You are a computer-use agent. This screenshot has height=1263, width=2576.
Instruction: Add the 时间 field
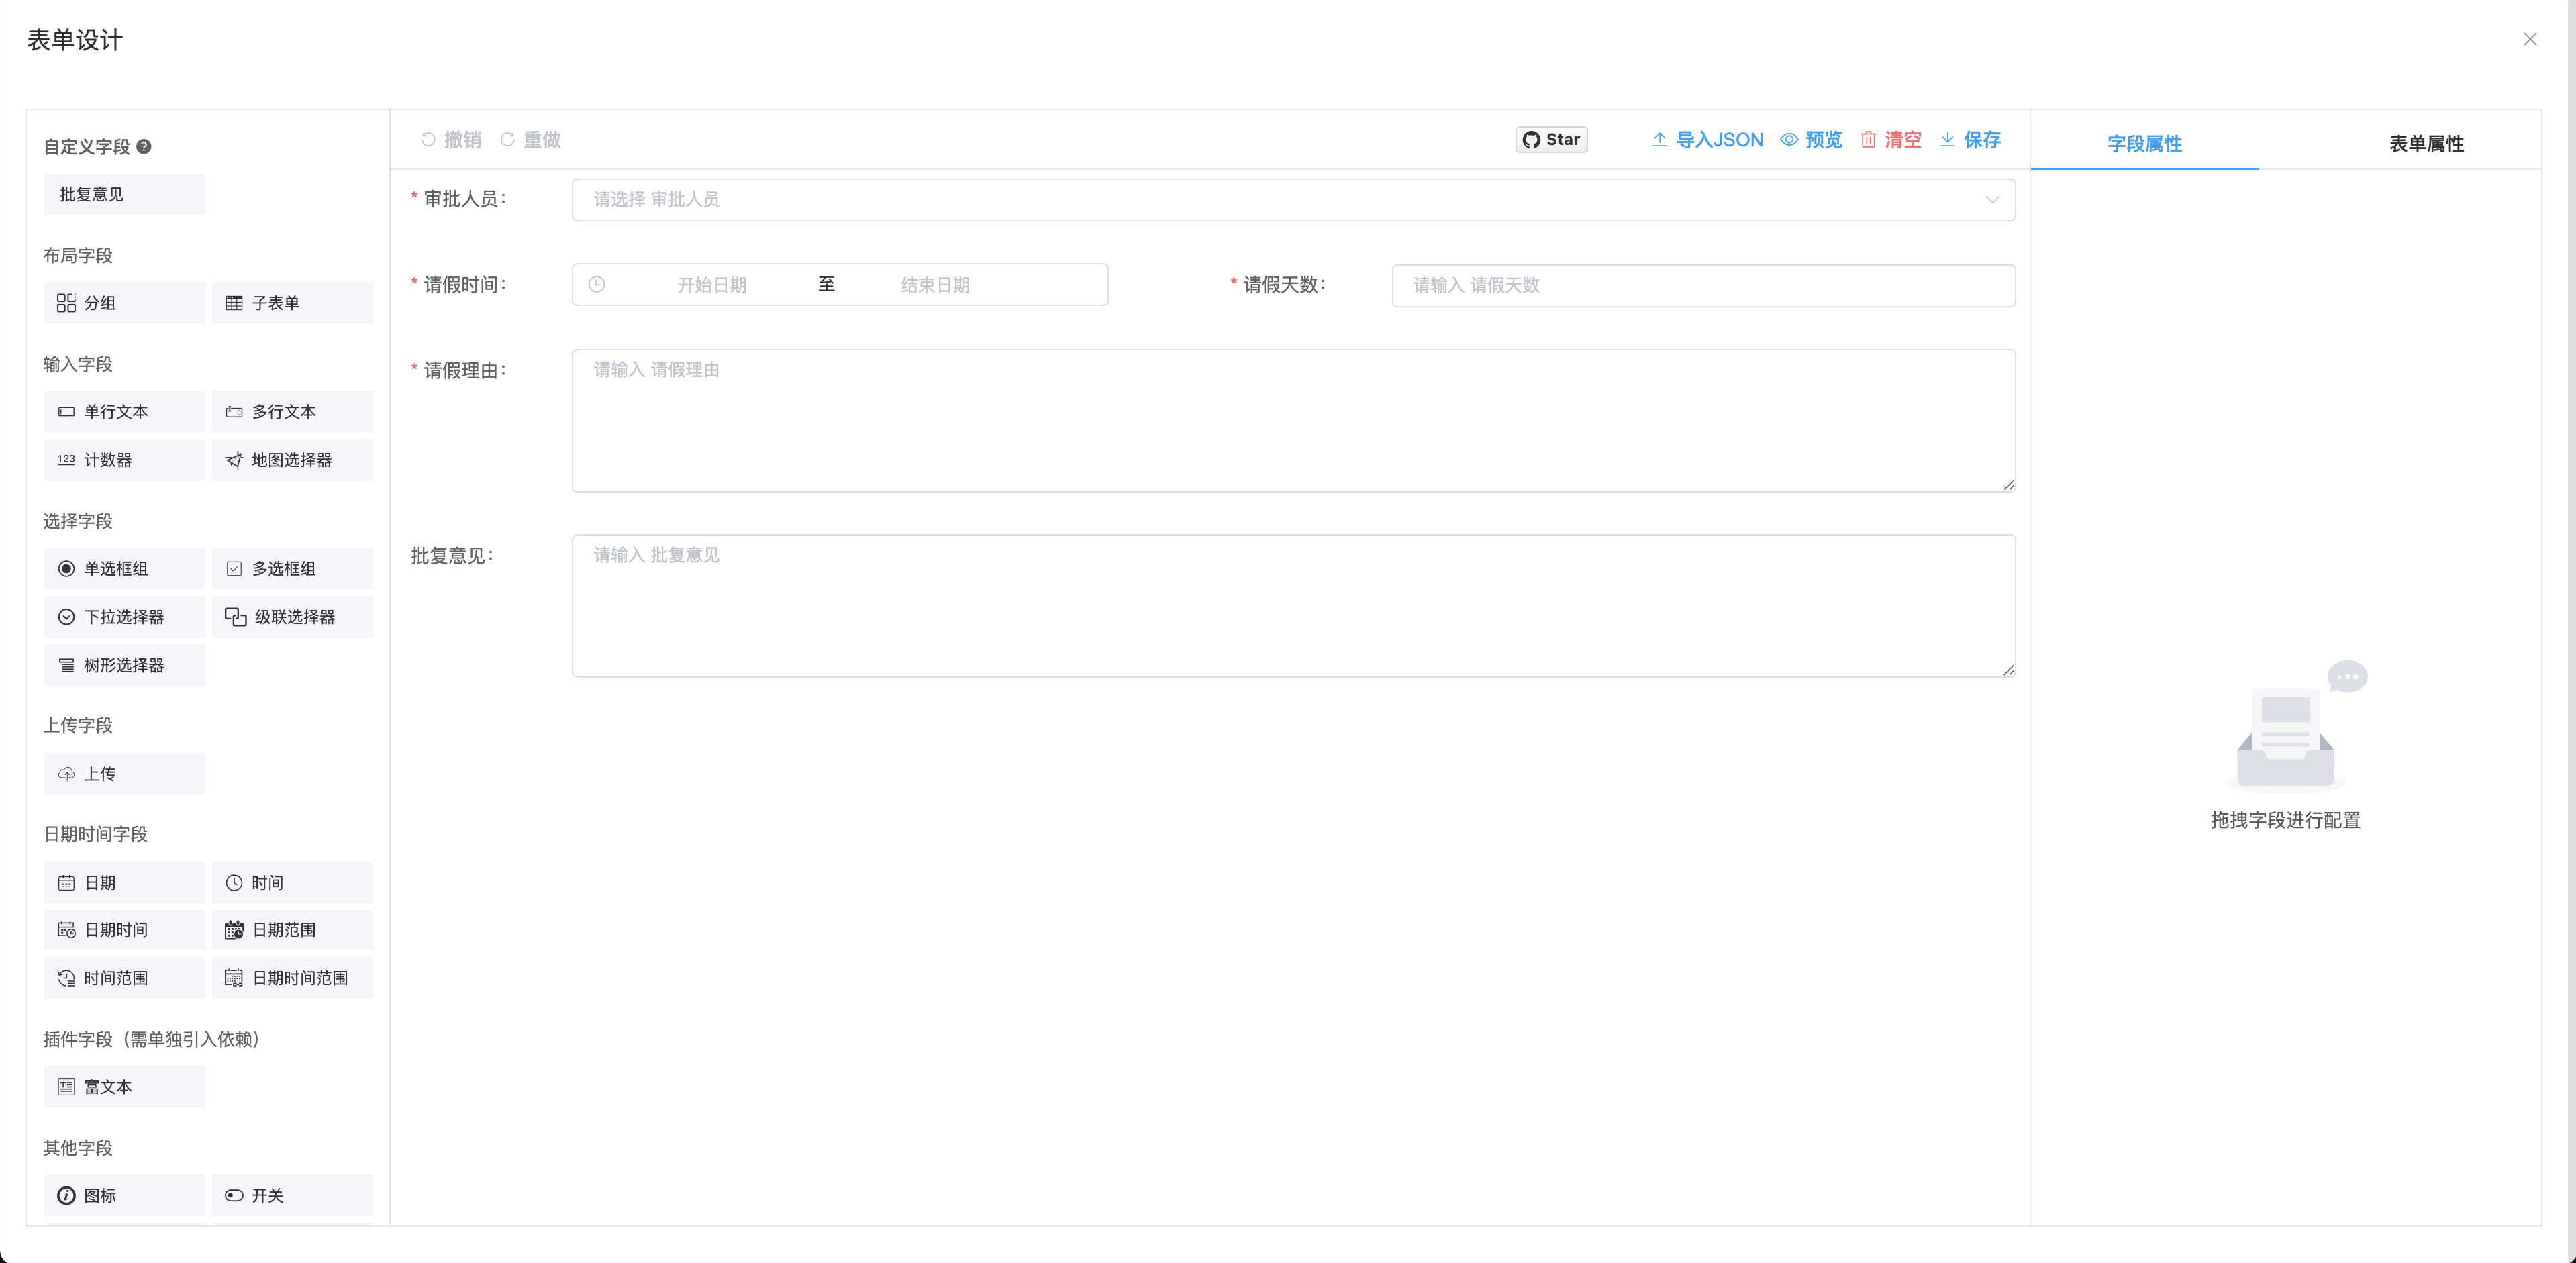[292, 883]
